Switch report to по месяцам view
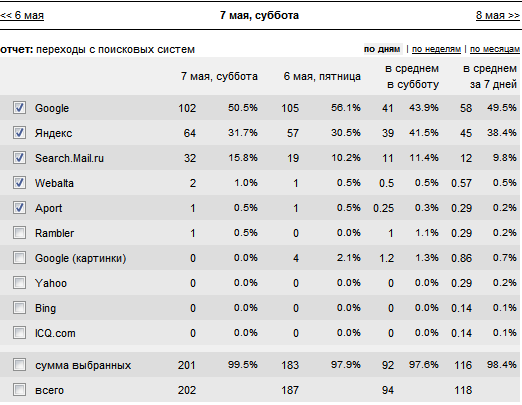Viewport: 522px width, 405px height. [495, 49]
